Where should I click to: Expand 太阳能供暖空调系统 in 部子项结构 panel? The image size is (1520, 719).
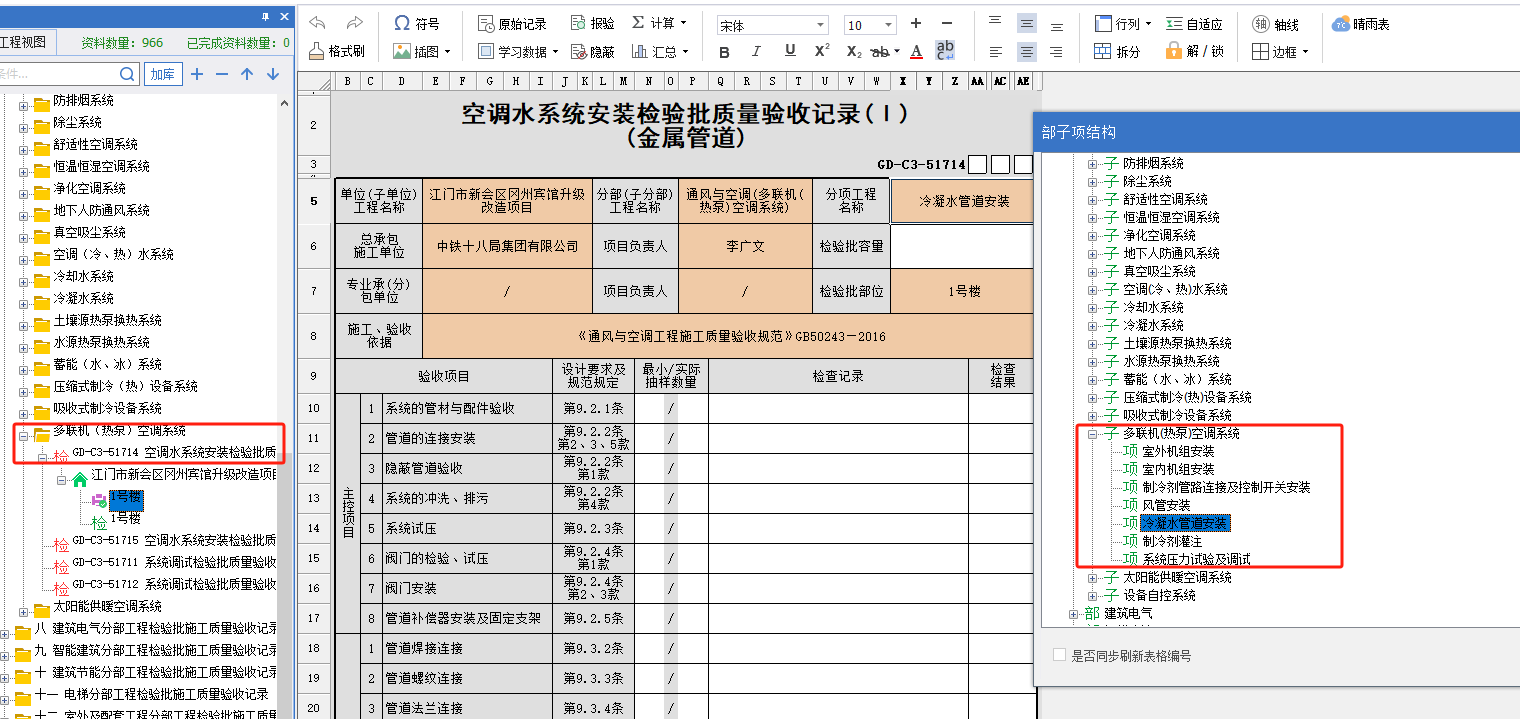(1093, 577)
